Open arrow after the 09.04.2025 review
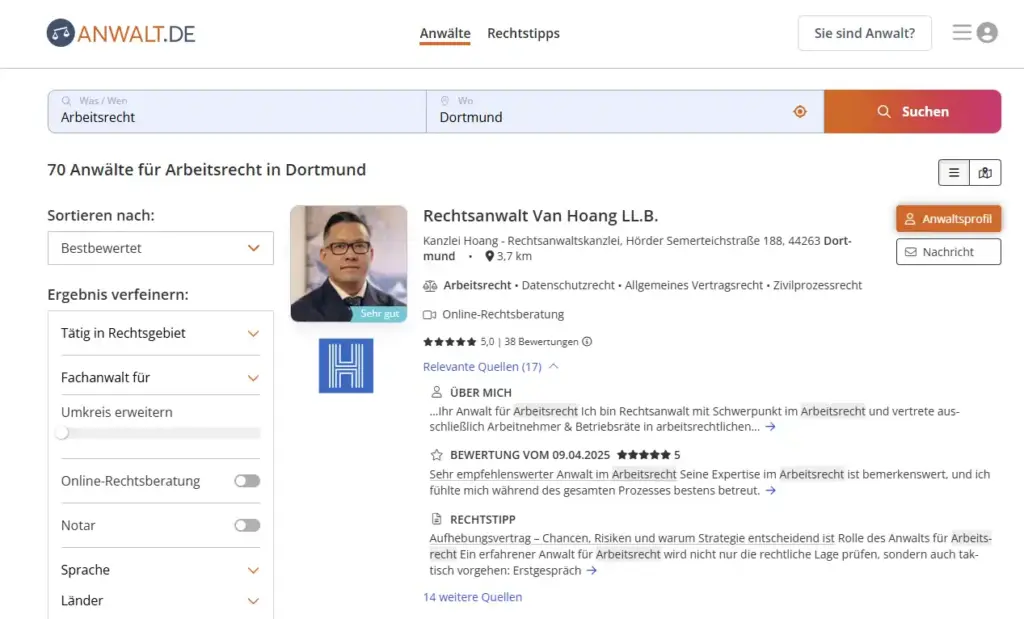The width and height of the screenshot is (1024, 619). coord(771,490)
